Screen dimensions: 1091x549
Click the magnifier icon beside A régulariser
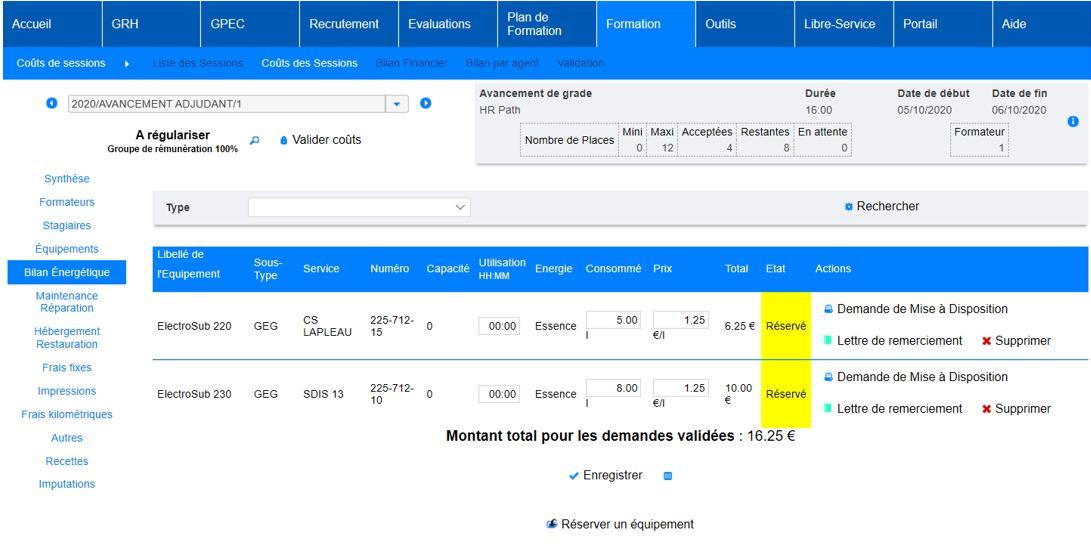coord(254,141)
